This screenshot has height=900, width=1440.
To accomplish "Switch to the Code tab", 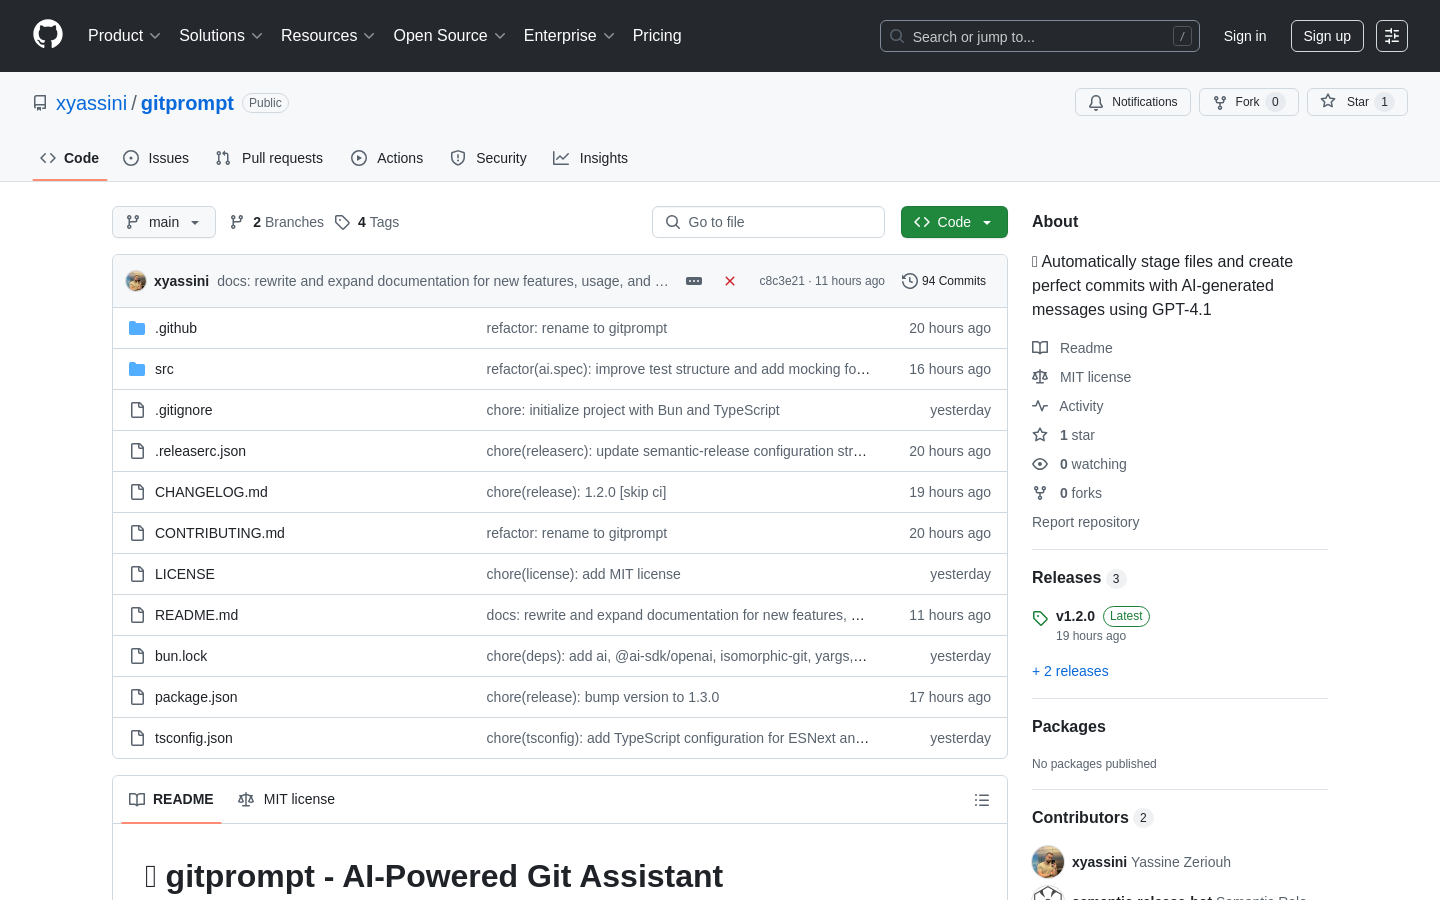I will (70, 158).
